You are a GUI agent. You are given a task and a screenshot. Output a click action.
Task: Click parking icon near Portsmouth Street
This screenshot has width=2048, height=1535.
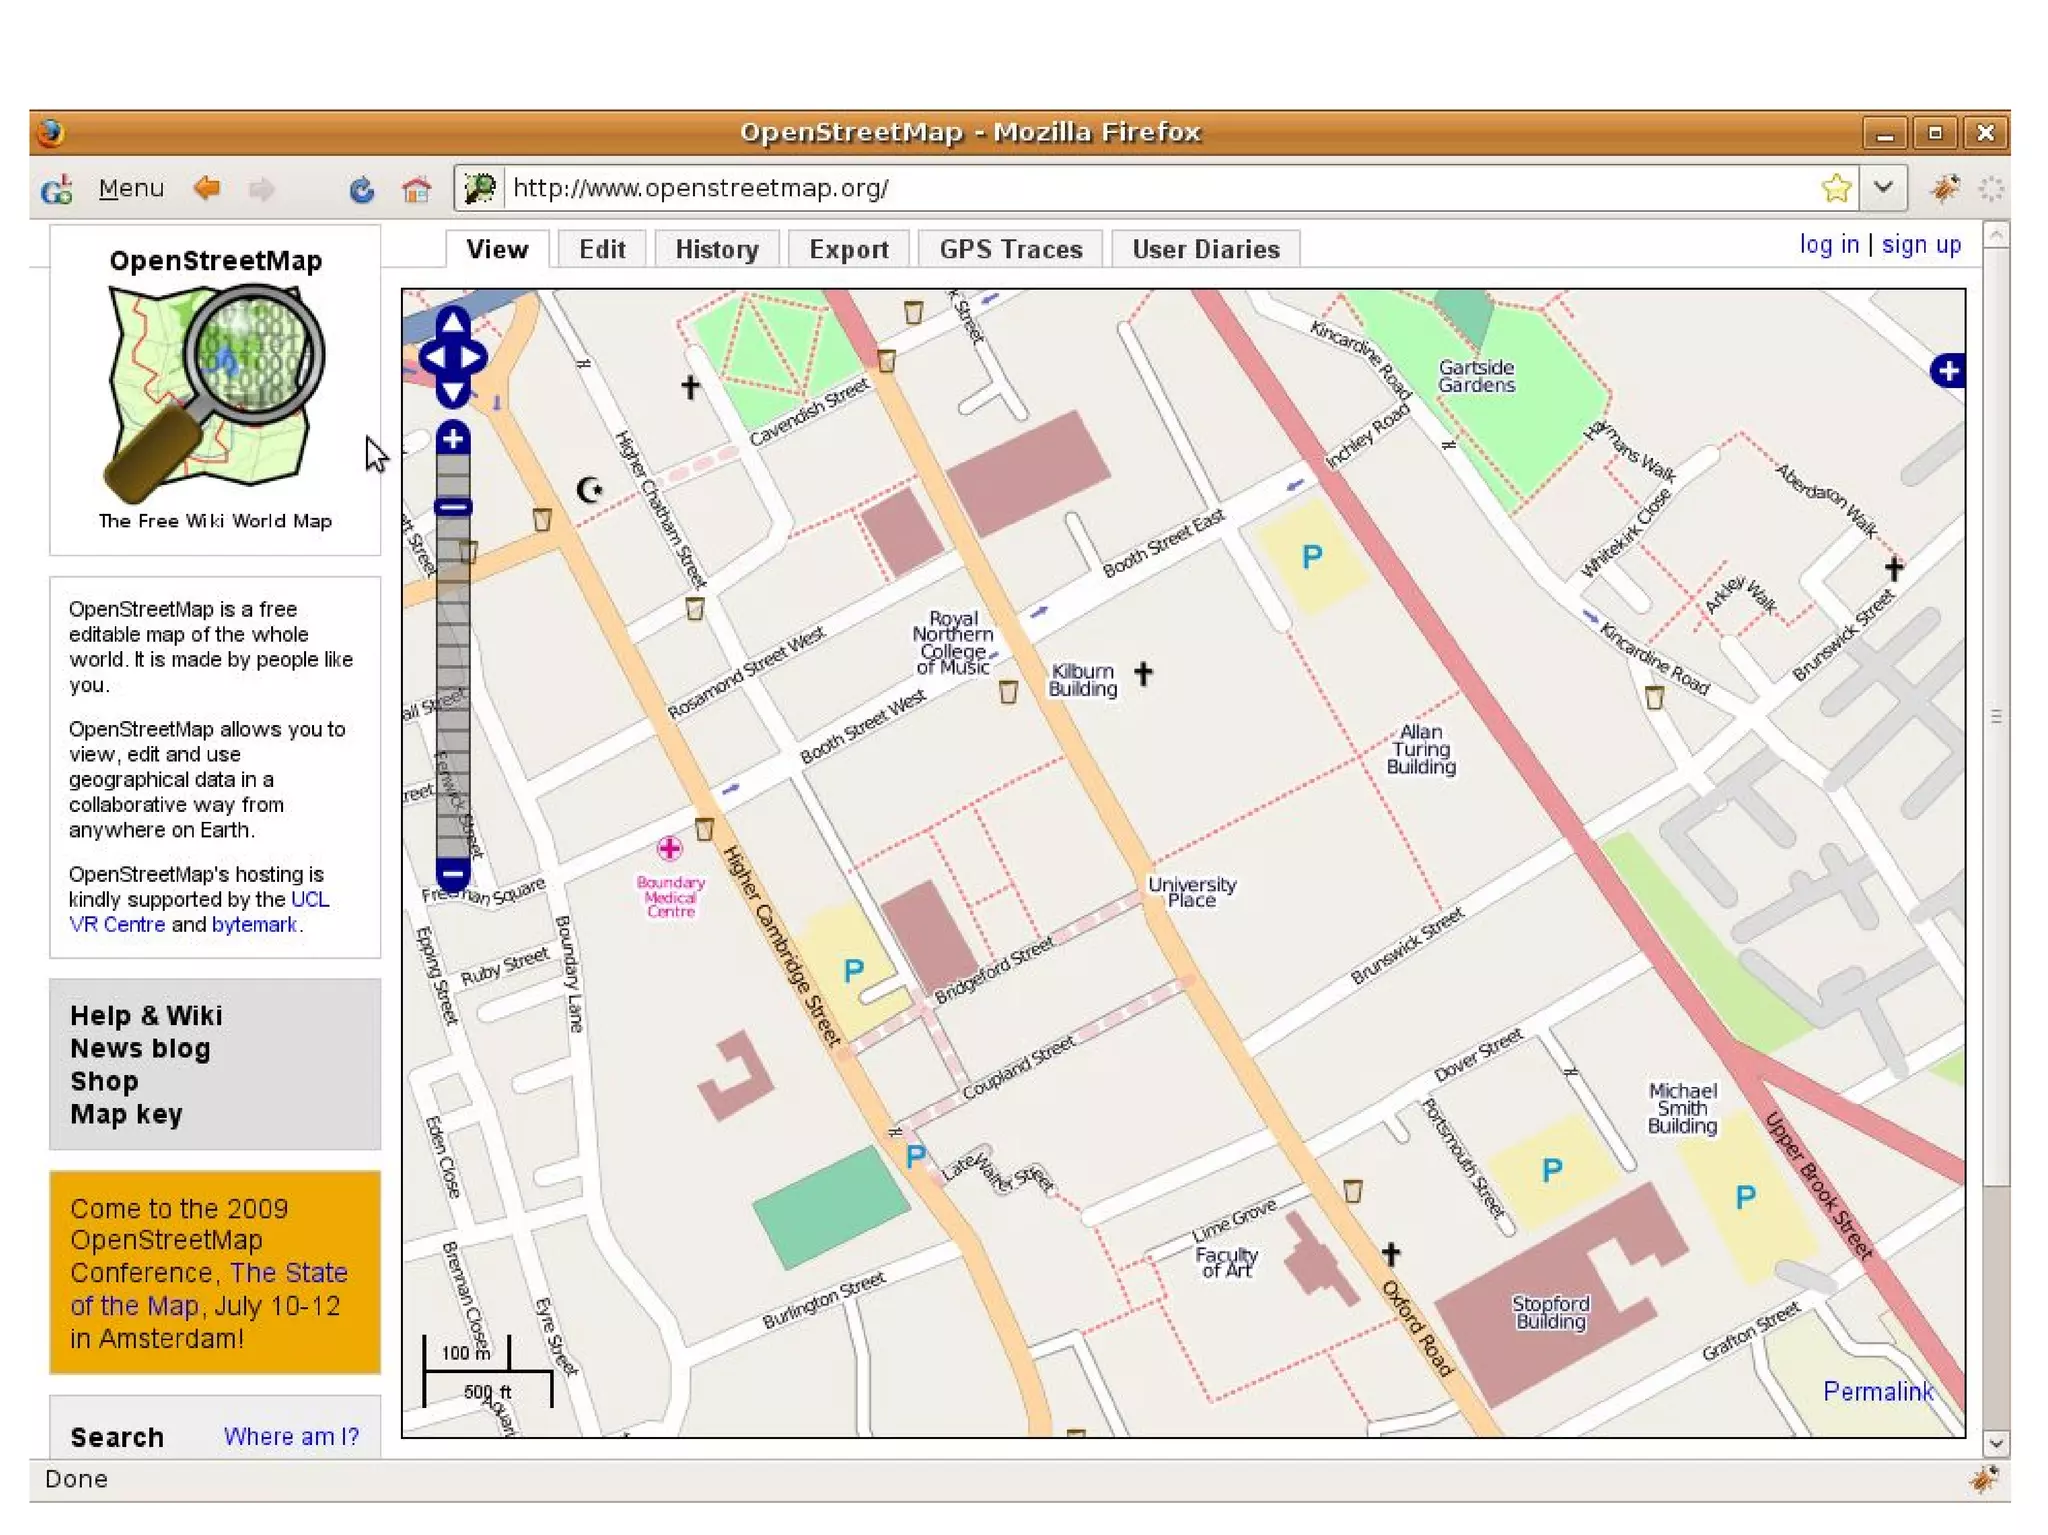(x=1552, y=1170)
